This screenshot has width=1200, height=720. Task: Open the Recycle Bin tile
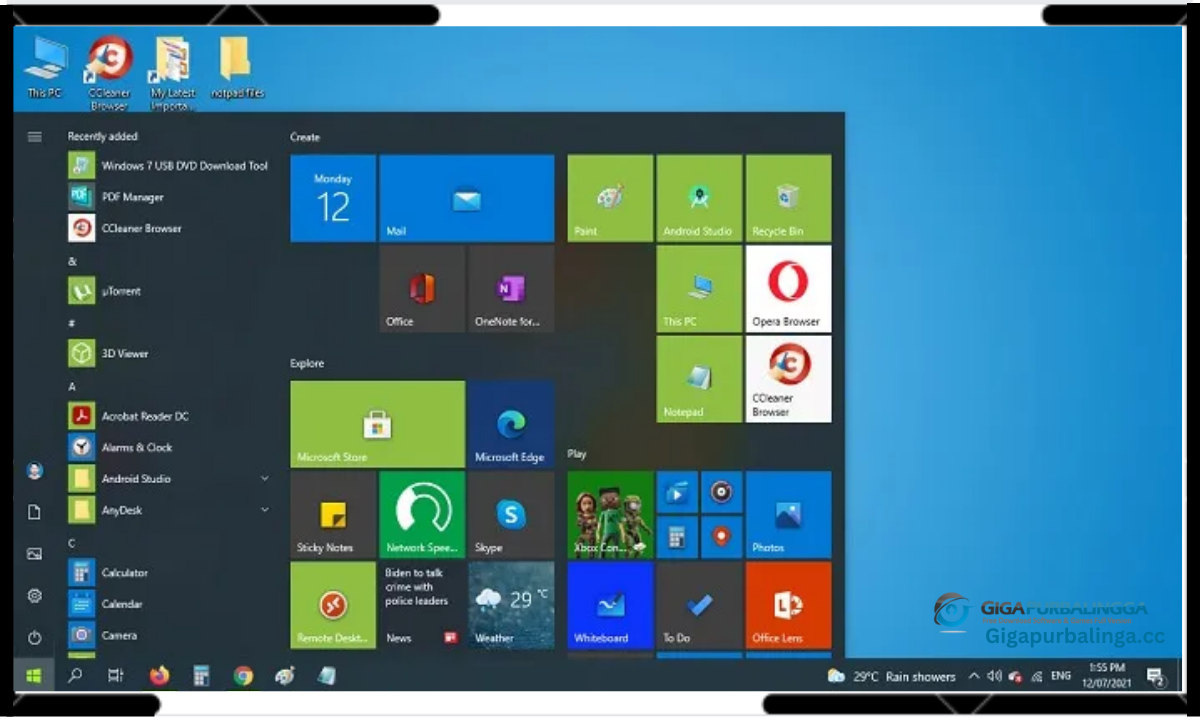[x=788, y=198]
